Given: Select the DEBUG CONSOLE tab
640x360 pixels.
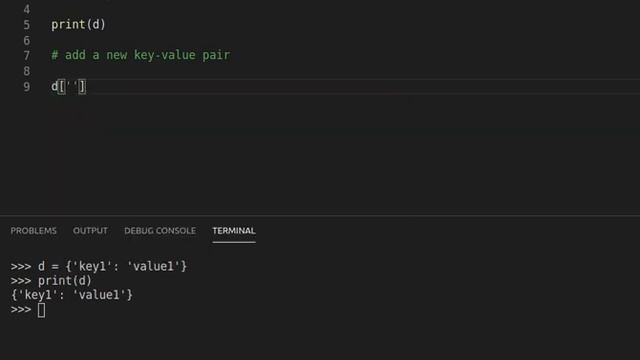Looking at the screenshot, I should [160, 231].
